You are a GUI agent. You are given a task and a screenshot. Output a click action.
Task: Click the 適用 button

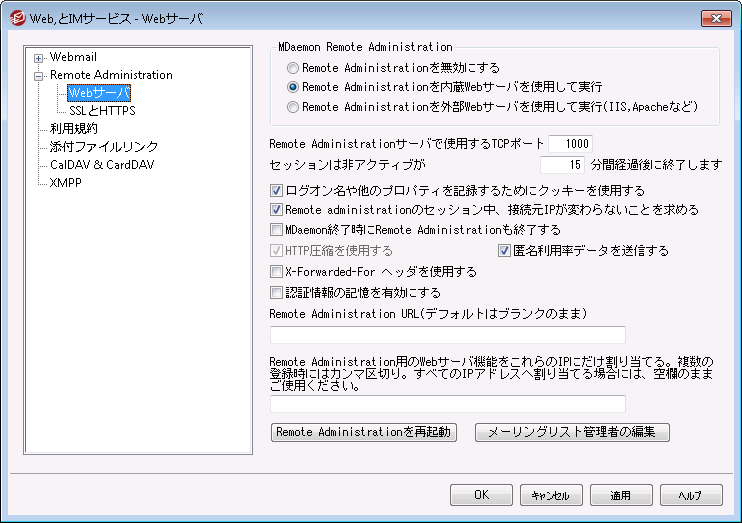(x=620, y=495)
